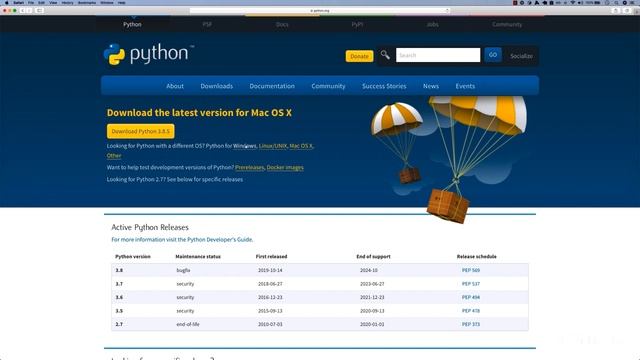Click the 'bugfix' maintenance status cell

click(x=183, y=270)
